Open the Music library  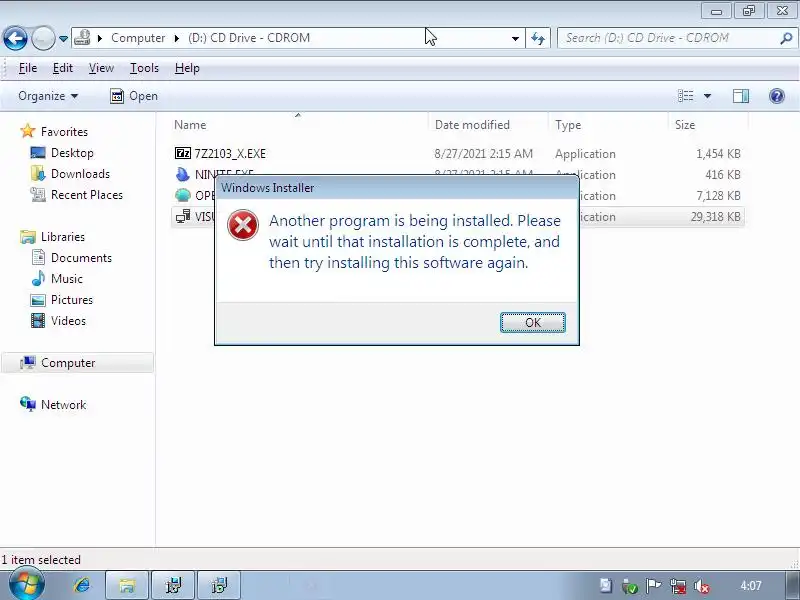pos(67,279)
